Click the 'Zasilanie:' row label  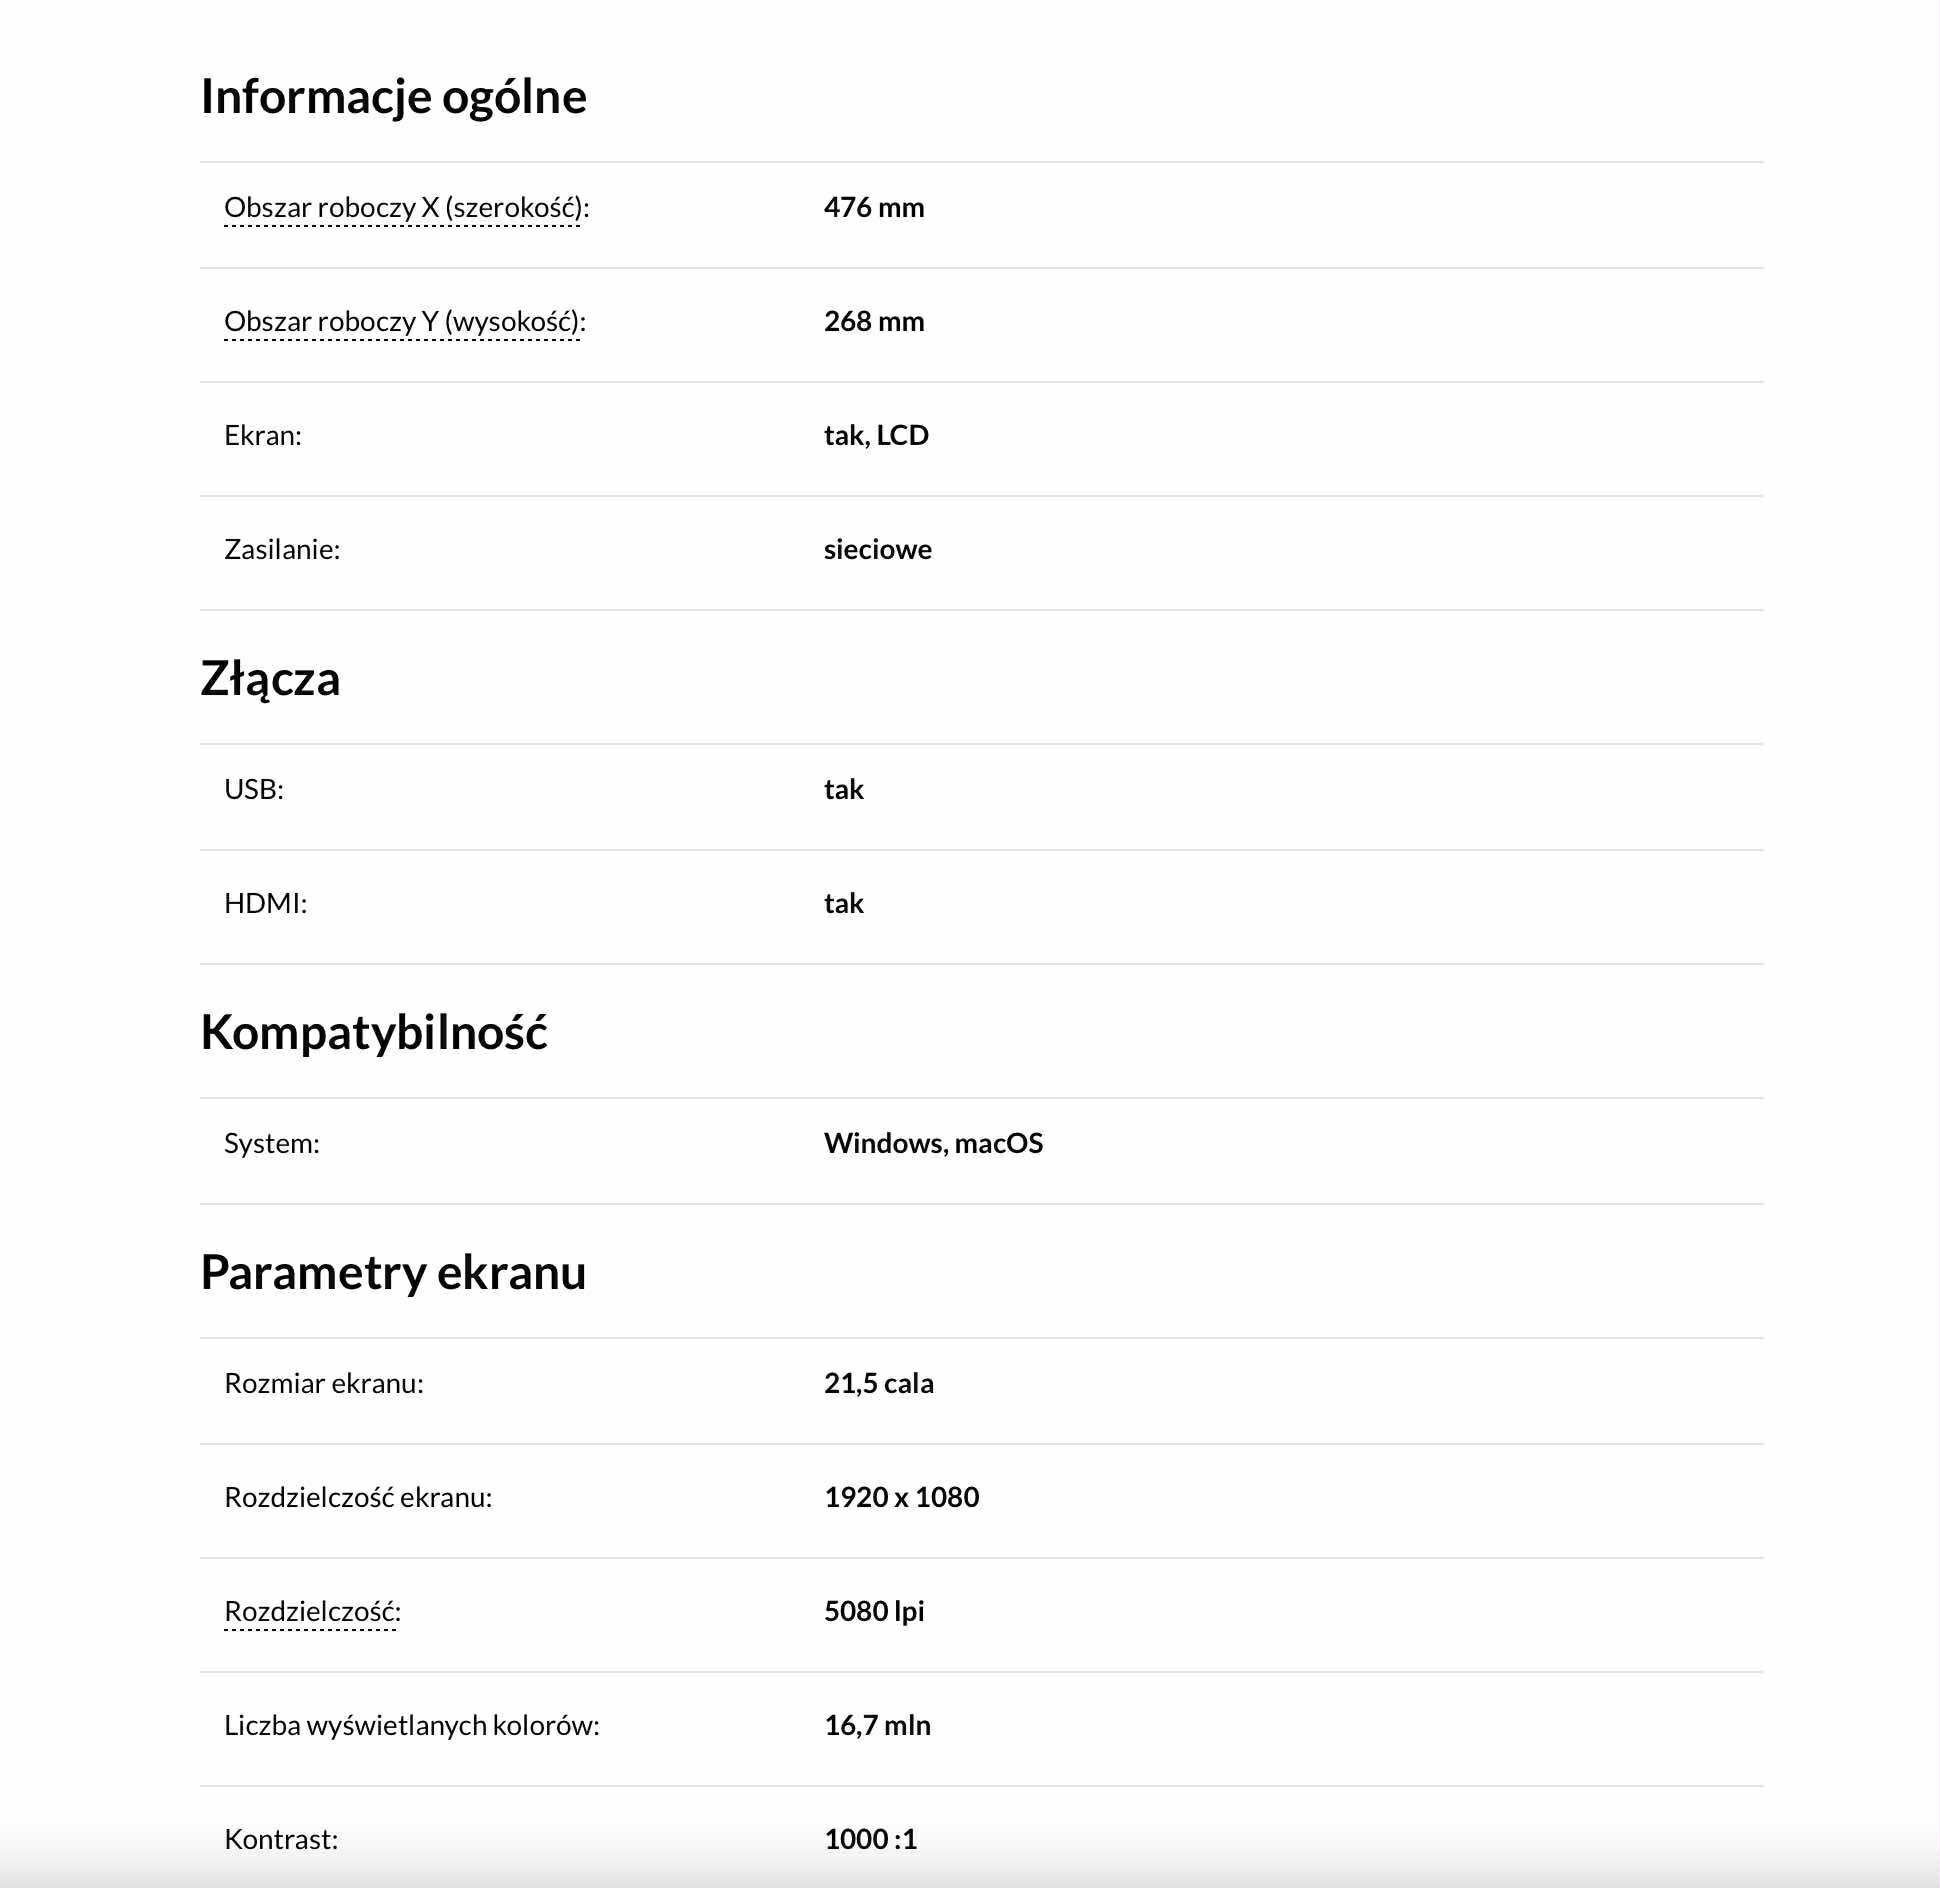tap(282, 550)
